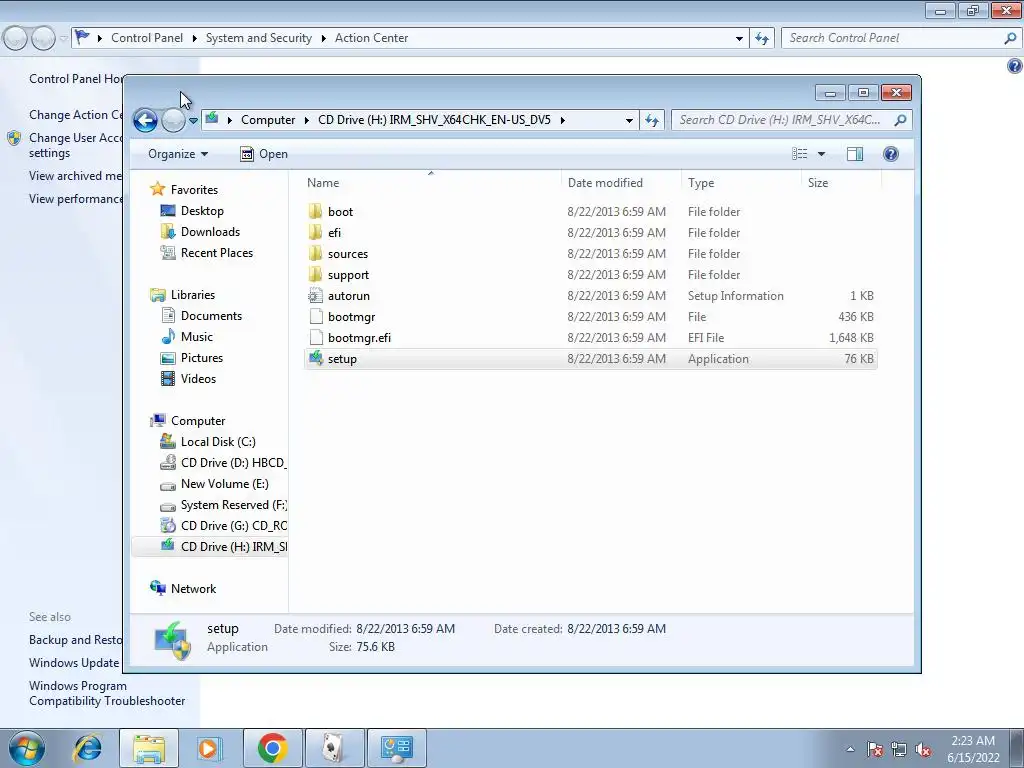The height and width of the screenshot is (768, 1024).
Task: Open the recent pages dropdown arrow in Explorer
Action: click(x=193, y=121)
